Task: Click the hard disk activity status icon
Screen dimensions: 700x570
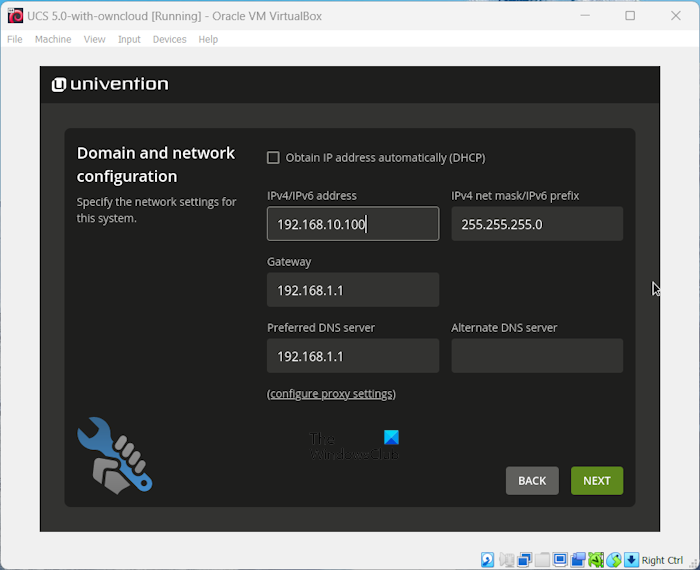Action: click(x=488, y=559)
